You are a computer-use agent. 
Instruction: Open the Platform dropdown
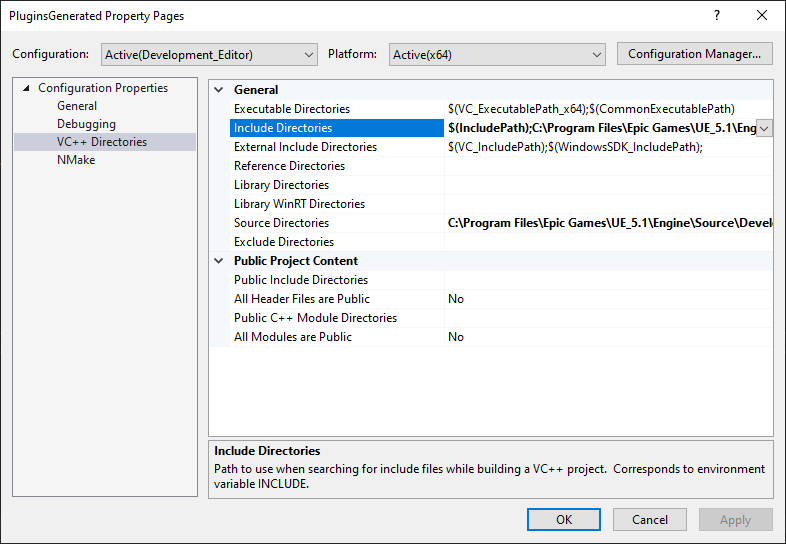497,55
